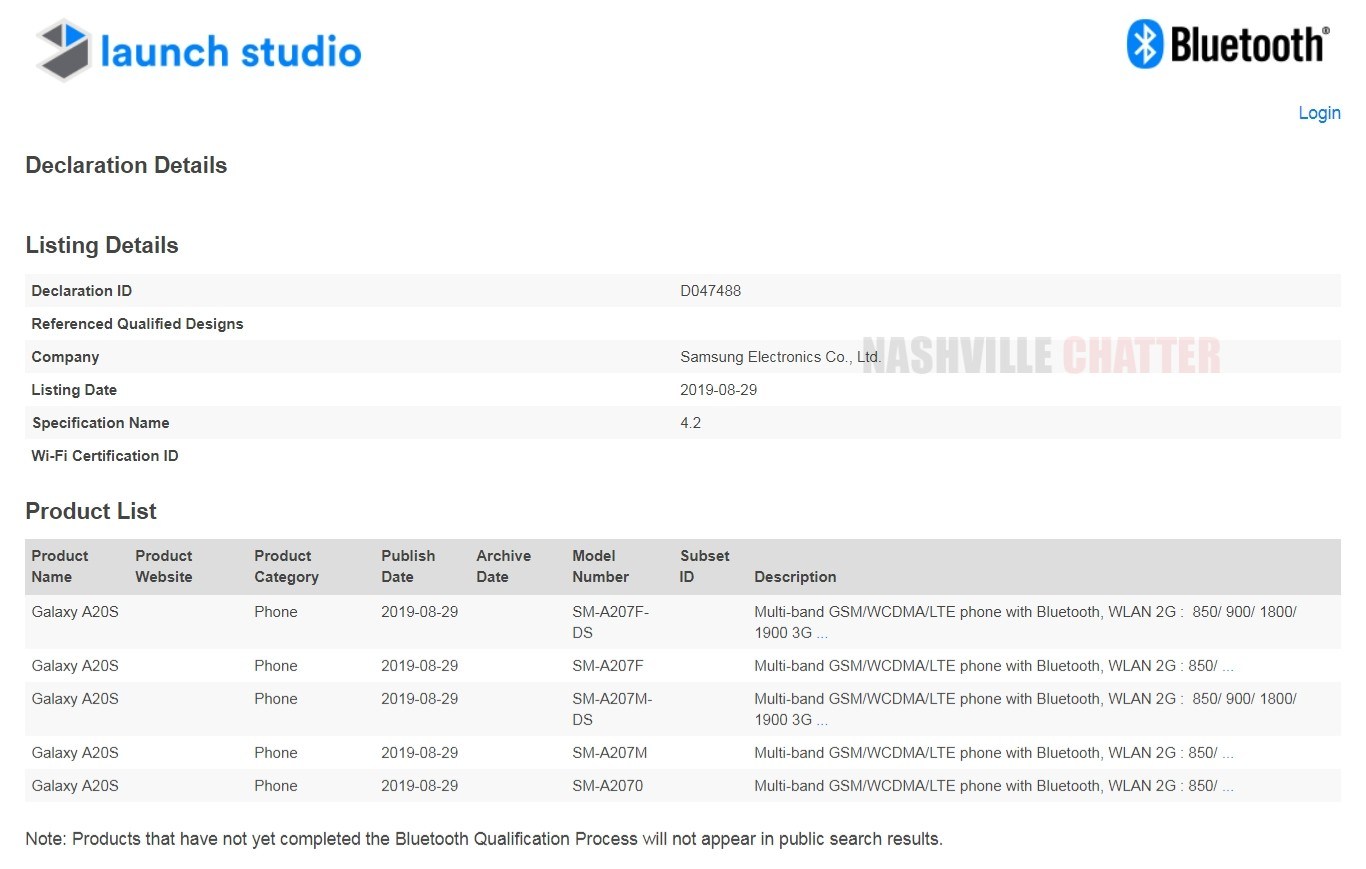Select model number SM-A2070
The height and width of the screenshot is (869, 1366).
coord(608,786)
